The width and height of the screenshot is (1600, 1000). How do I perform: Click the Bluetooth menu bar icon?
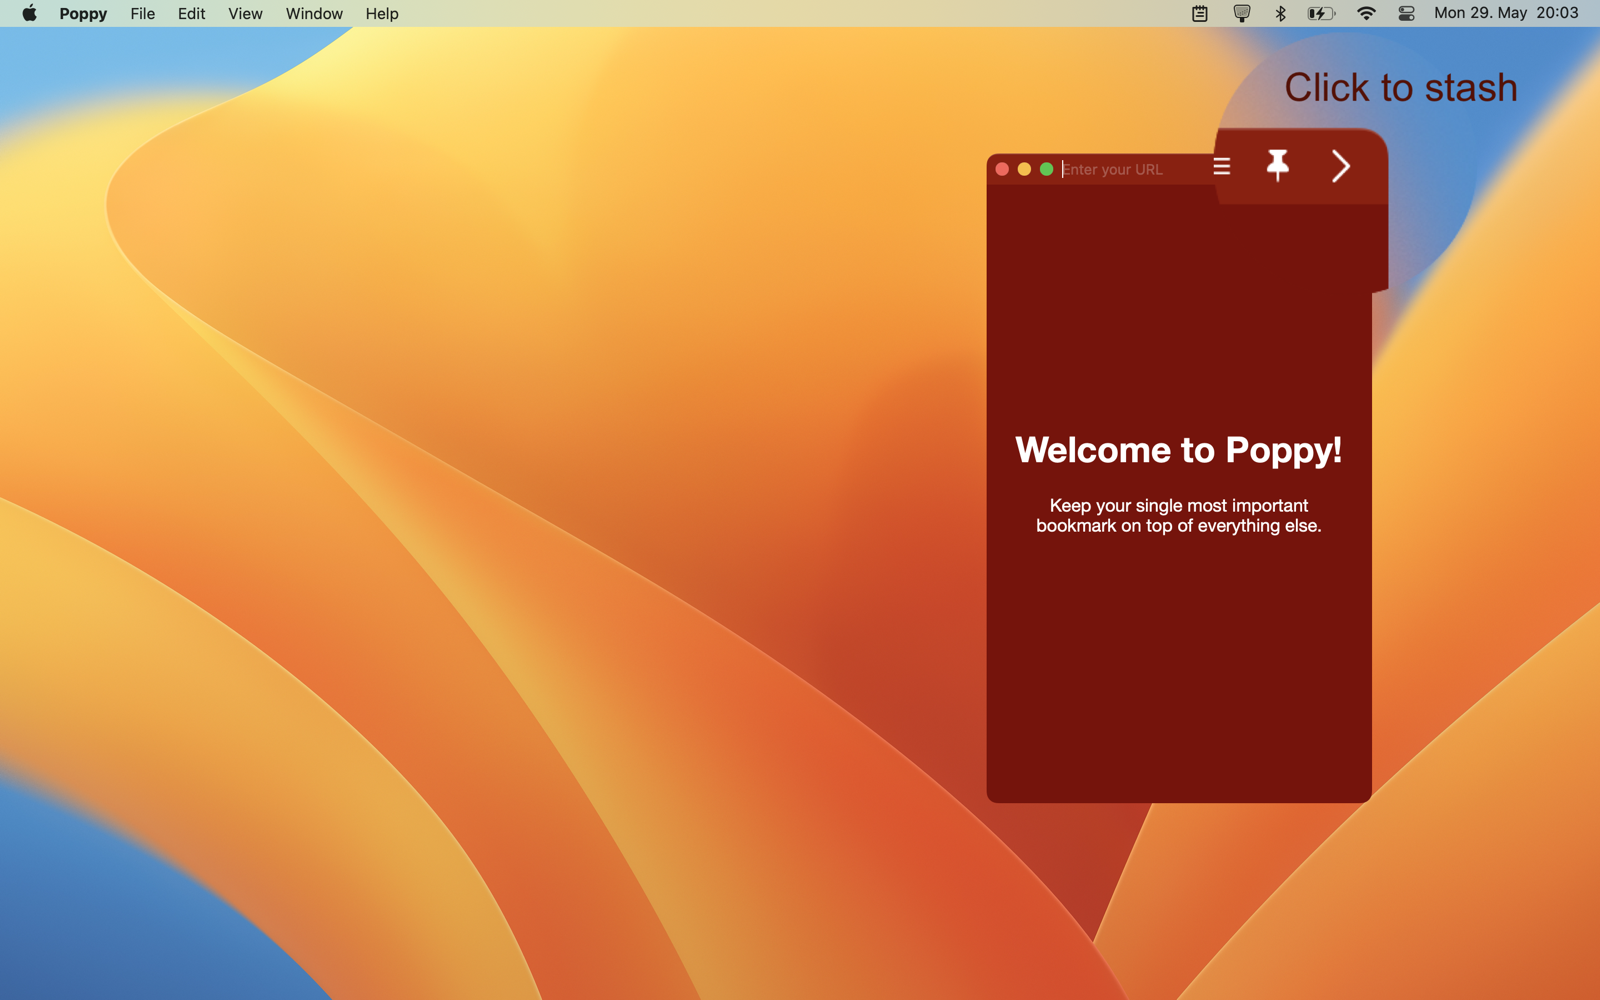click(x=1280, y=13)
